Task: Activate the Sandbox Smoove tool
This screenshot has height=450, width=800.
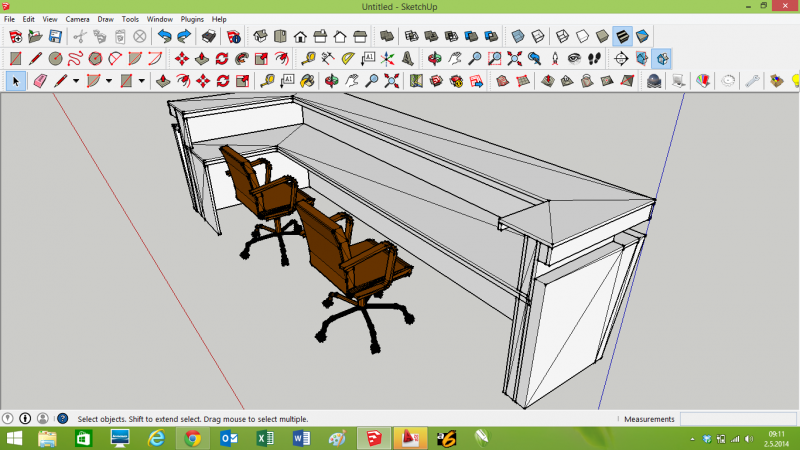Action: pos(548,81)
